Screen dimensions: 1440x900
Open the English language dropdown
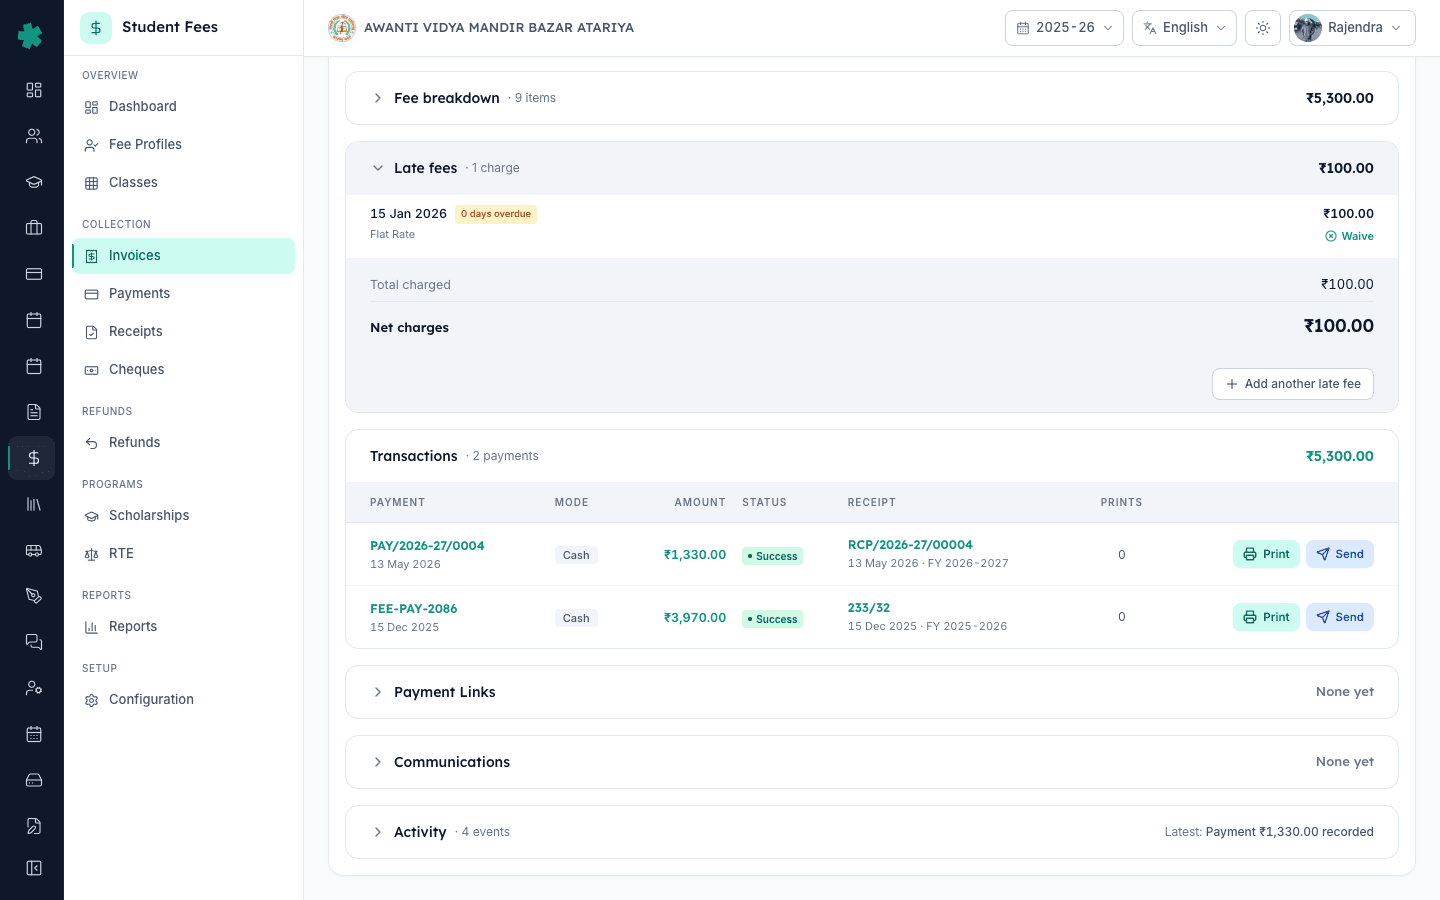point(1184,28)
